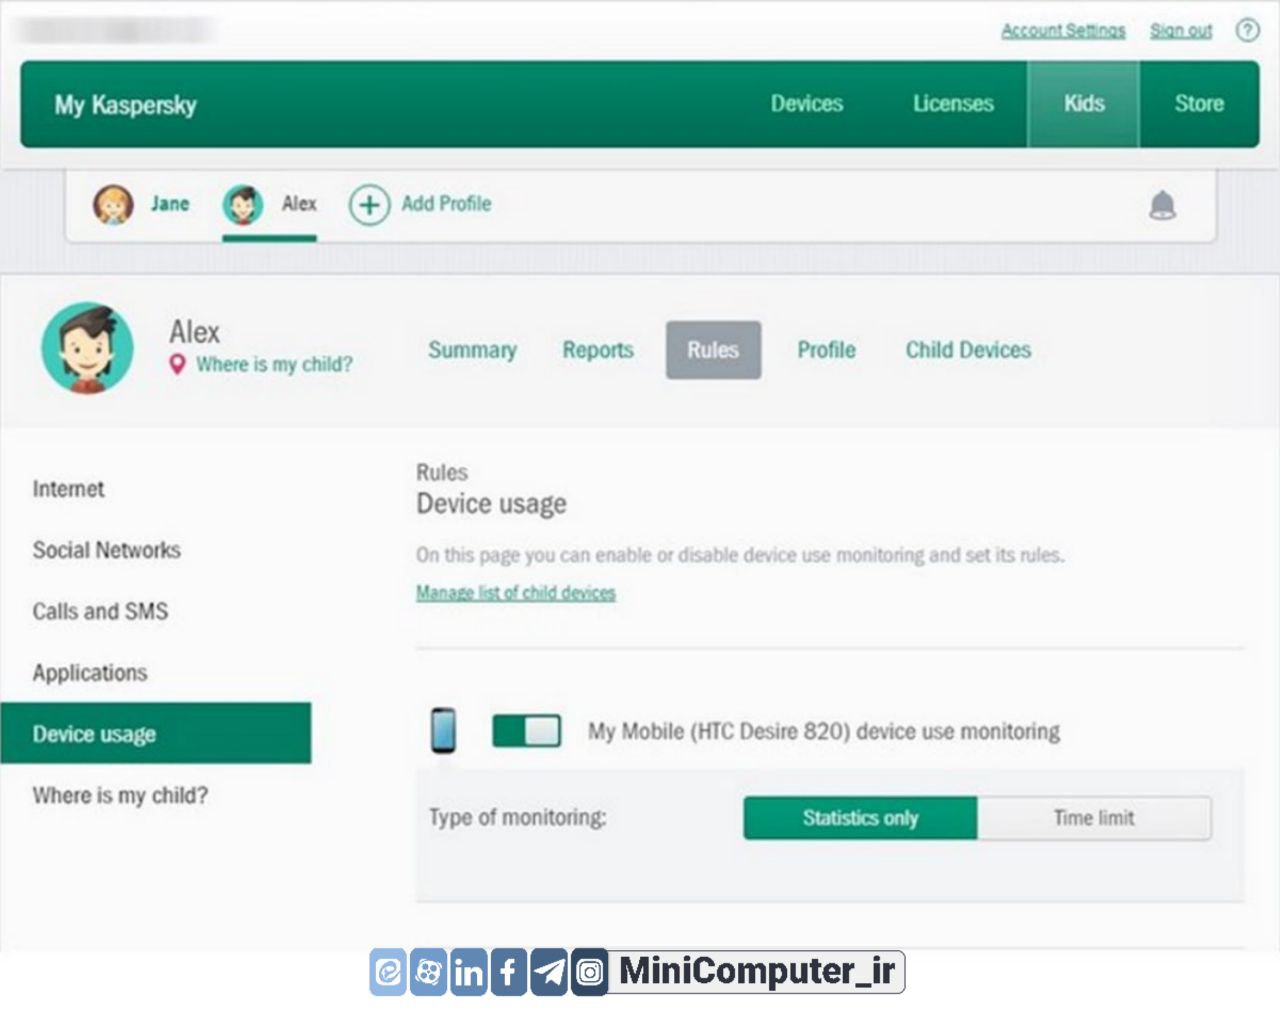1280x1023 pixels.
Task: Select Statistics only monitoring type
Action: tap(860, 818)
